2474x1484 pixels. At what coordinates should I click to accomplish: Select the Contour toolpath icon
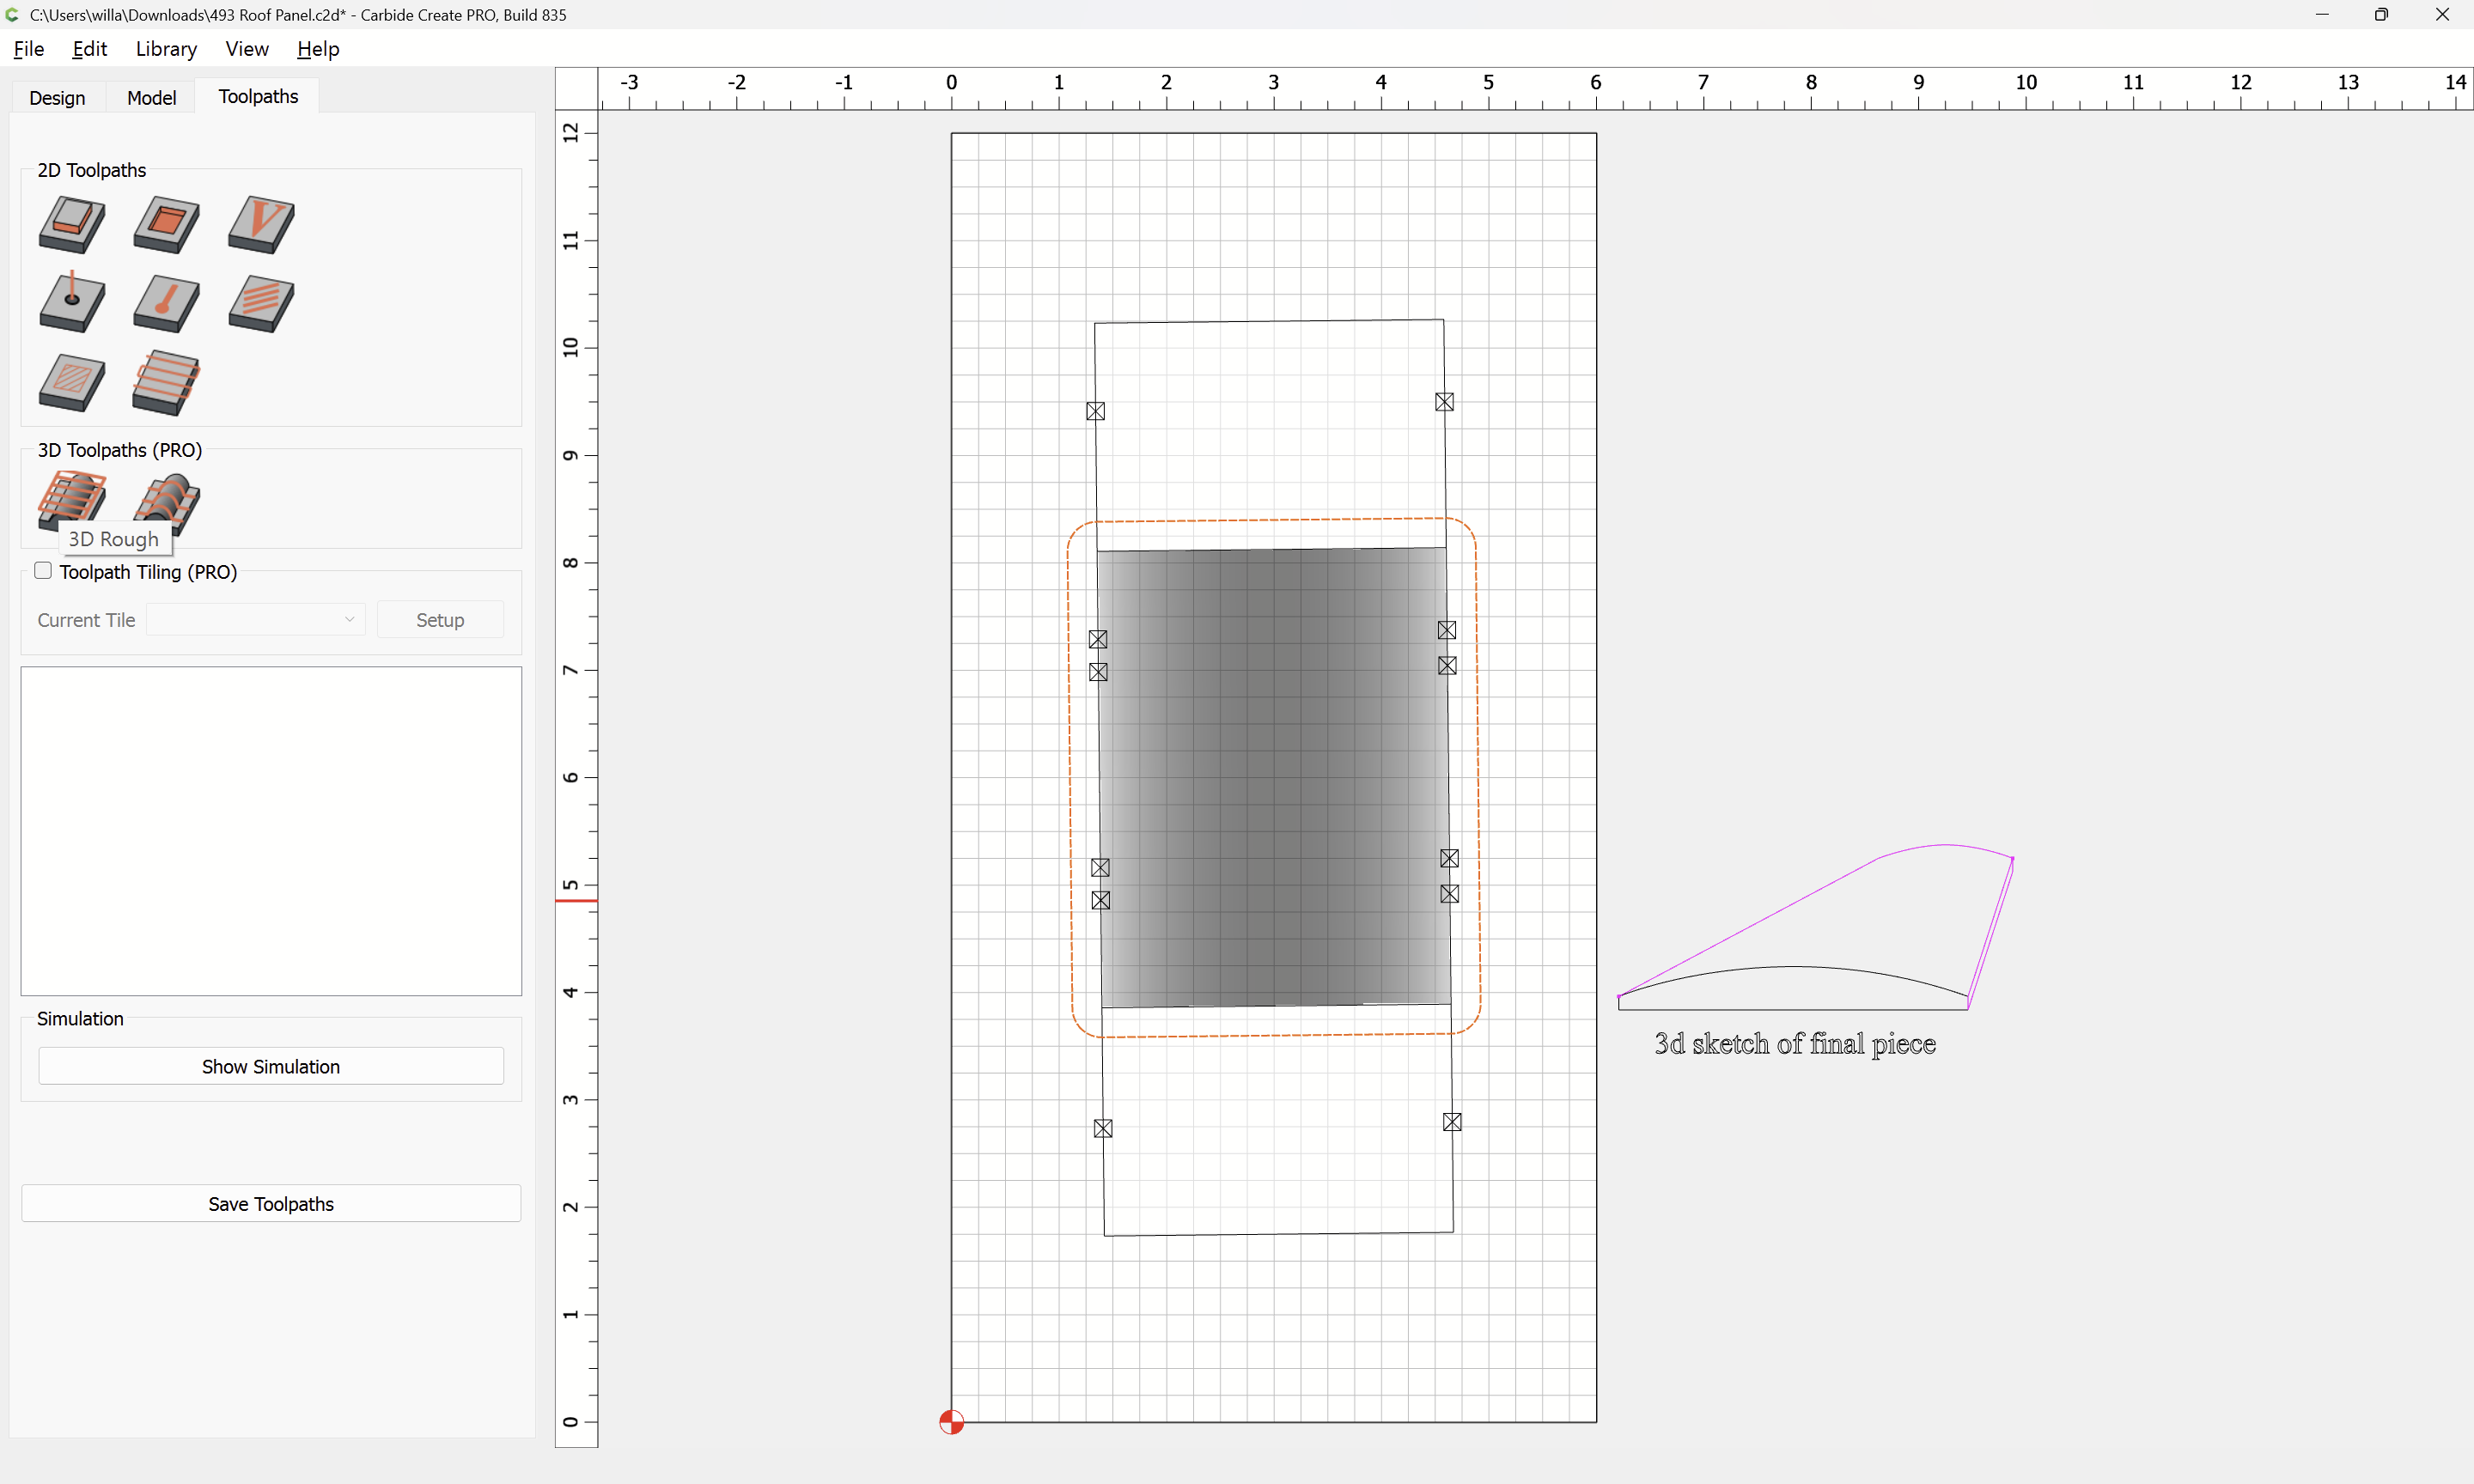71,224
